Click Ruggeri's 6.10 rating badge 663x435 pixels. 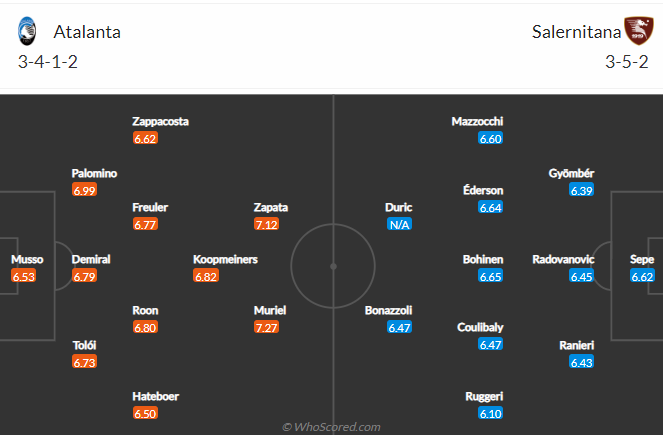(x=490, y=413)
